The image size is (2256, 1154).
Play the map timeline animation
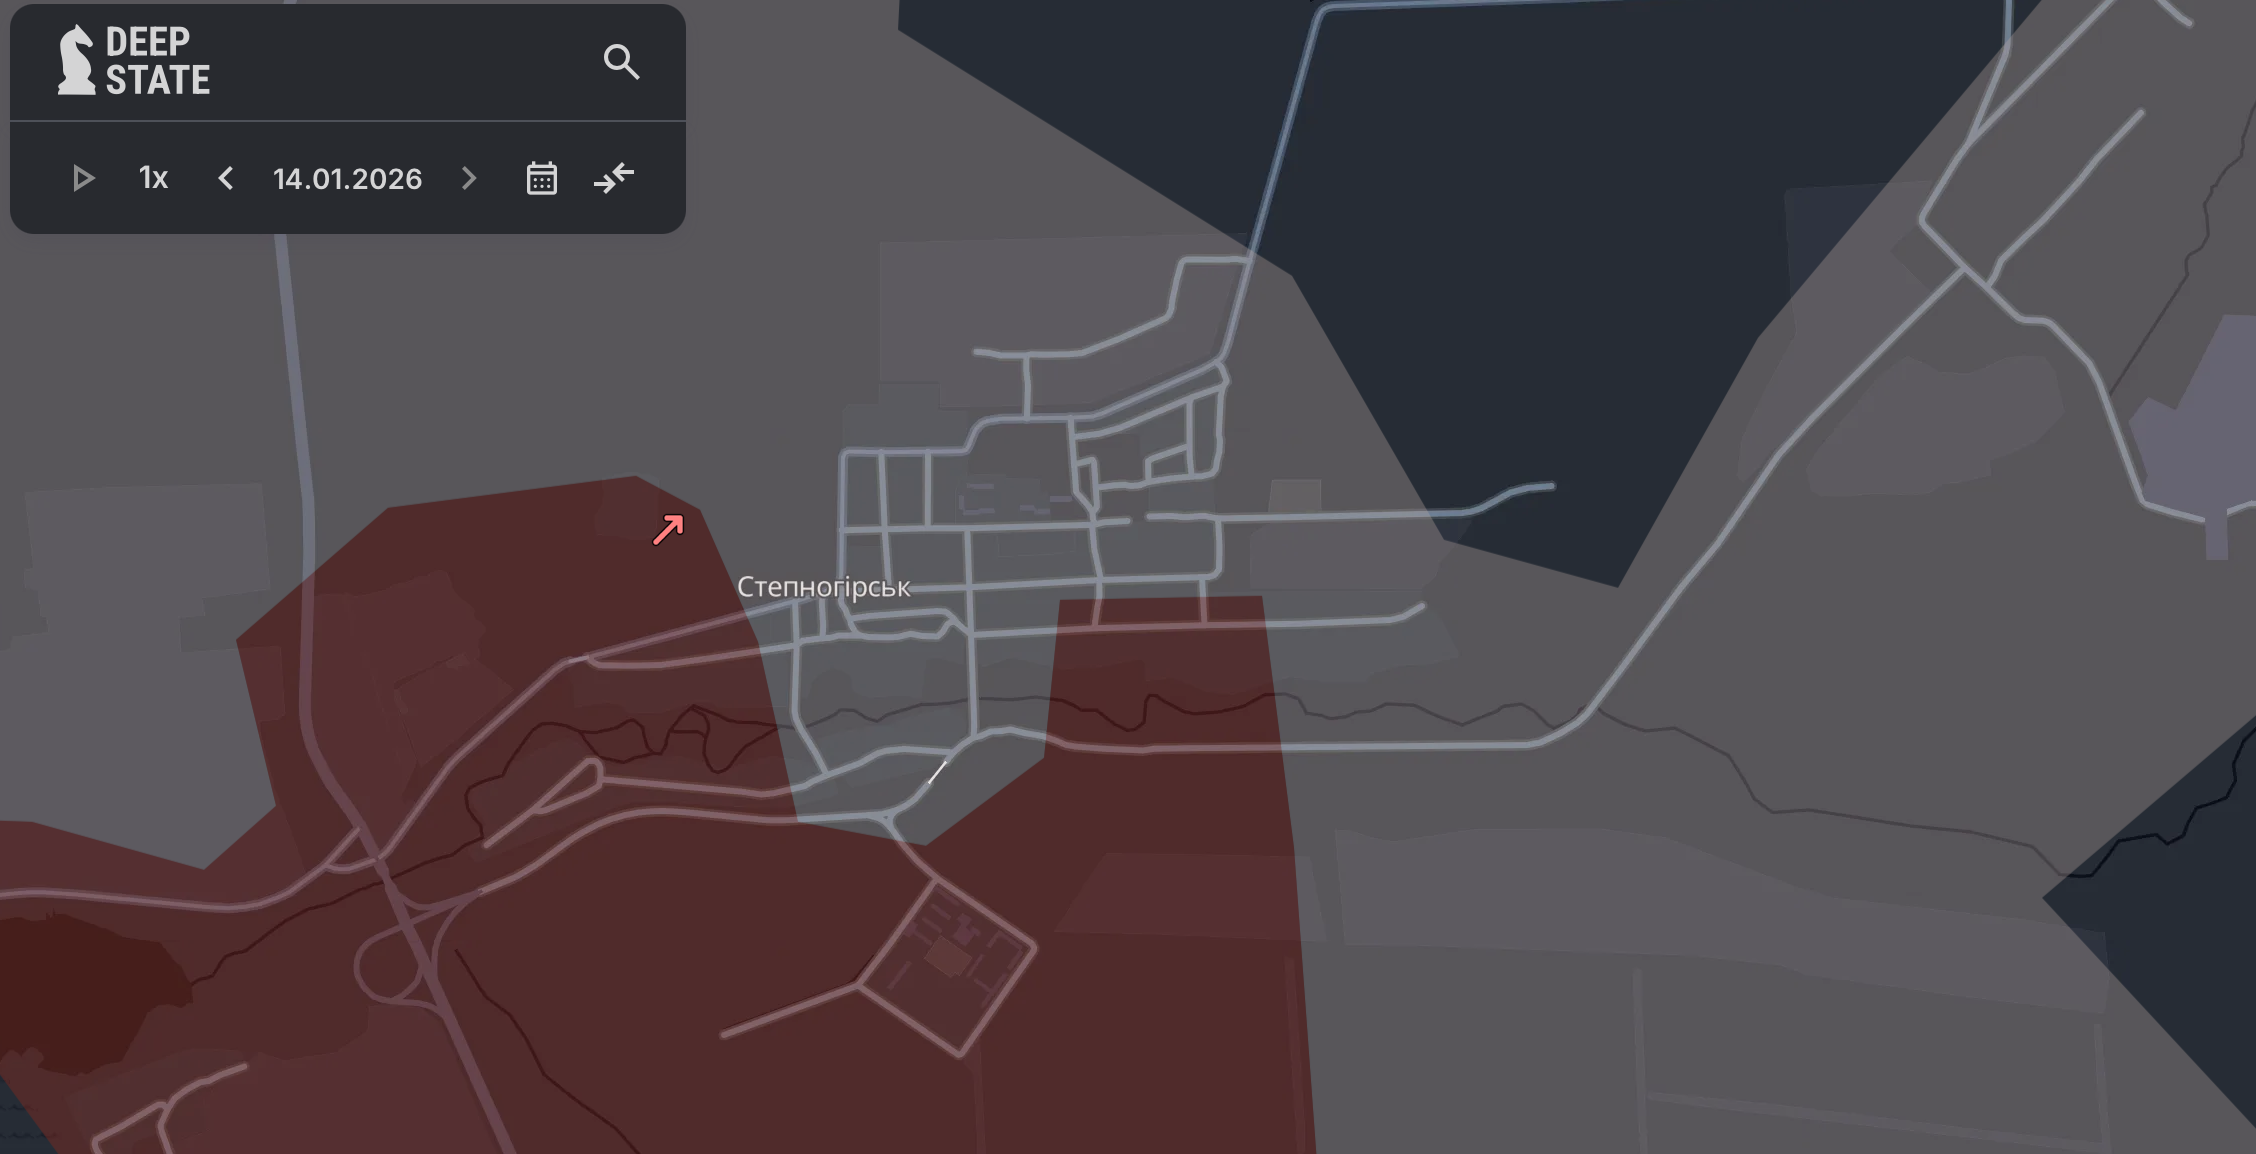pyautogui.click(x=83, y=179)
